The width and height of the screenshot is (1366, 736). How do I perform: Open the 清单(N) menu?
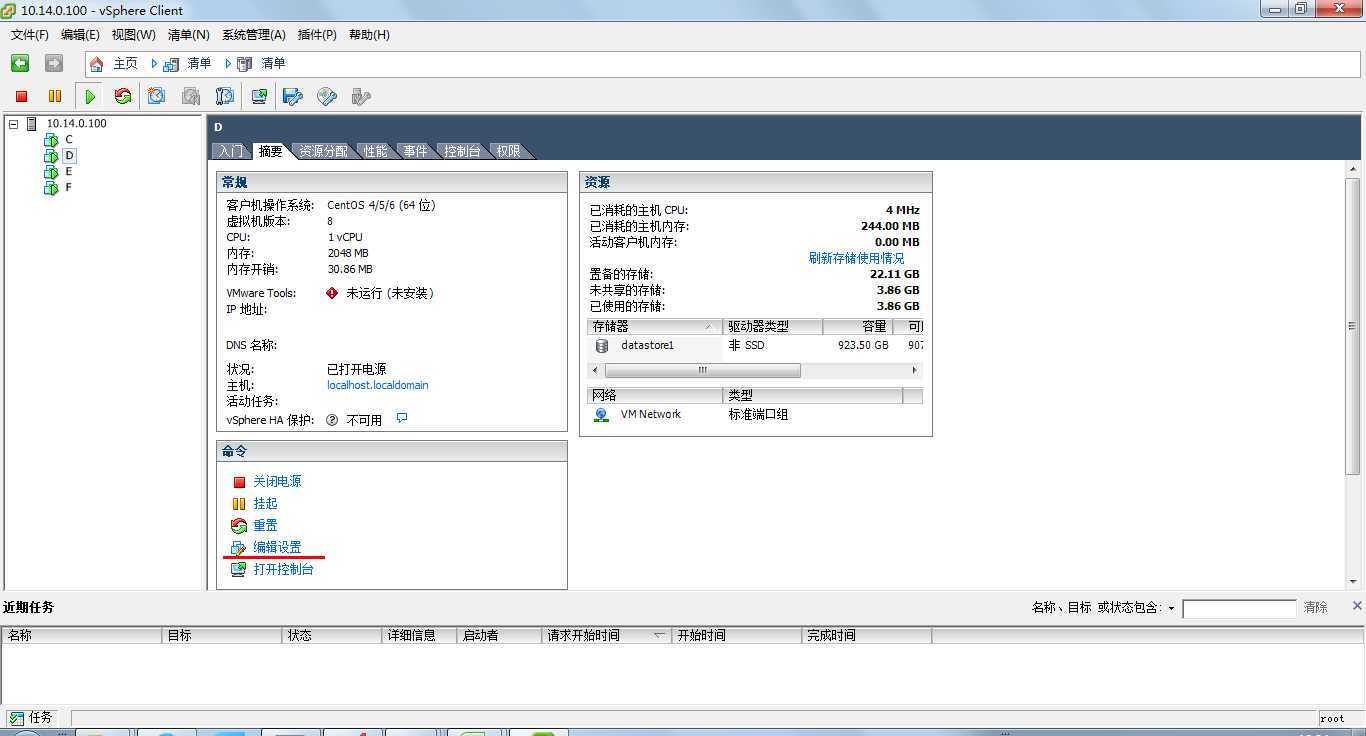188,35
